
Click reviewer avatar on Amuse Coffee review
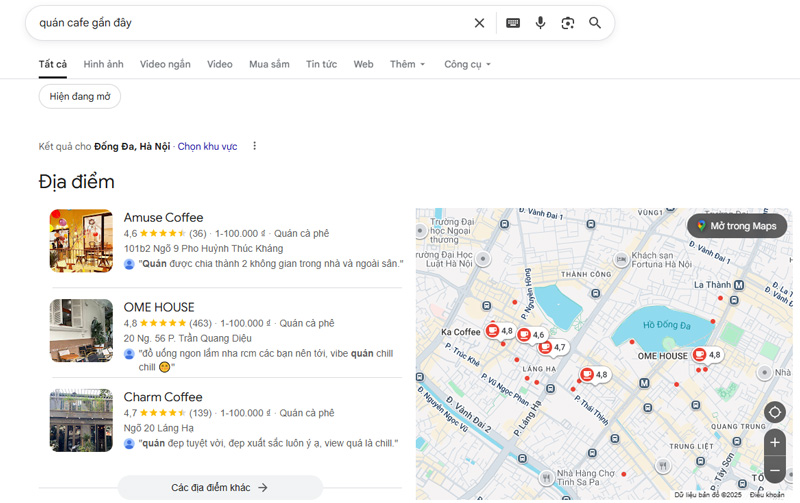pos(129,264)
